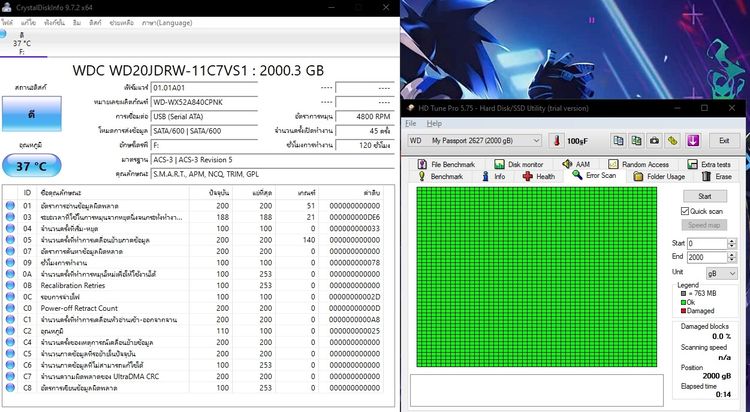Select the disk F: 37 °C entry in the CrystalDiskInfo disk bar
Screen dimensions: 750x412
pyautogui.click(x=22, y=43)
